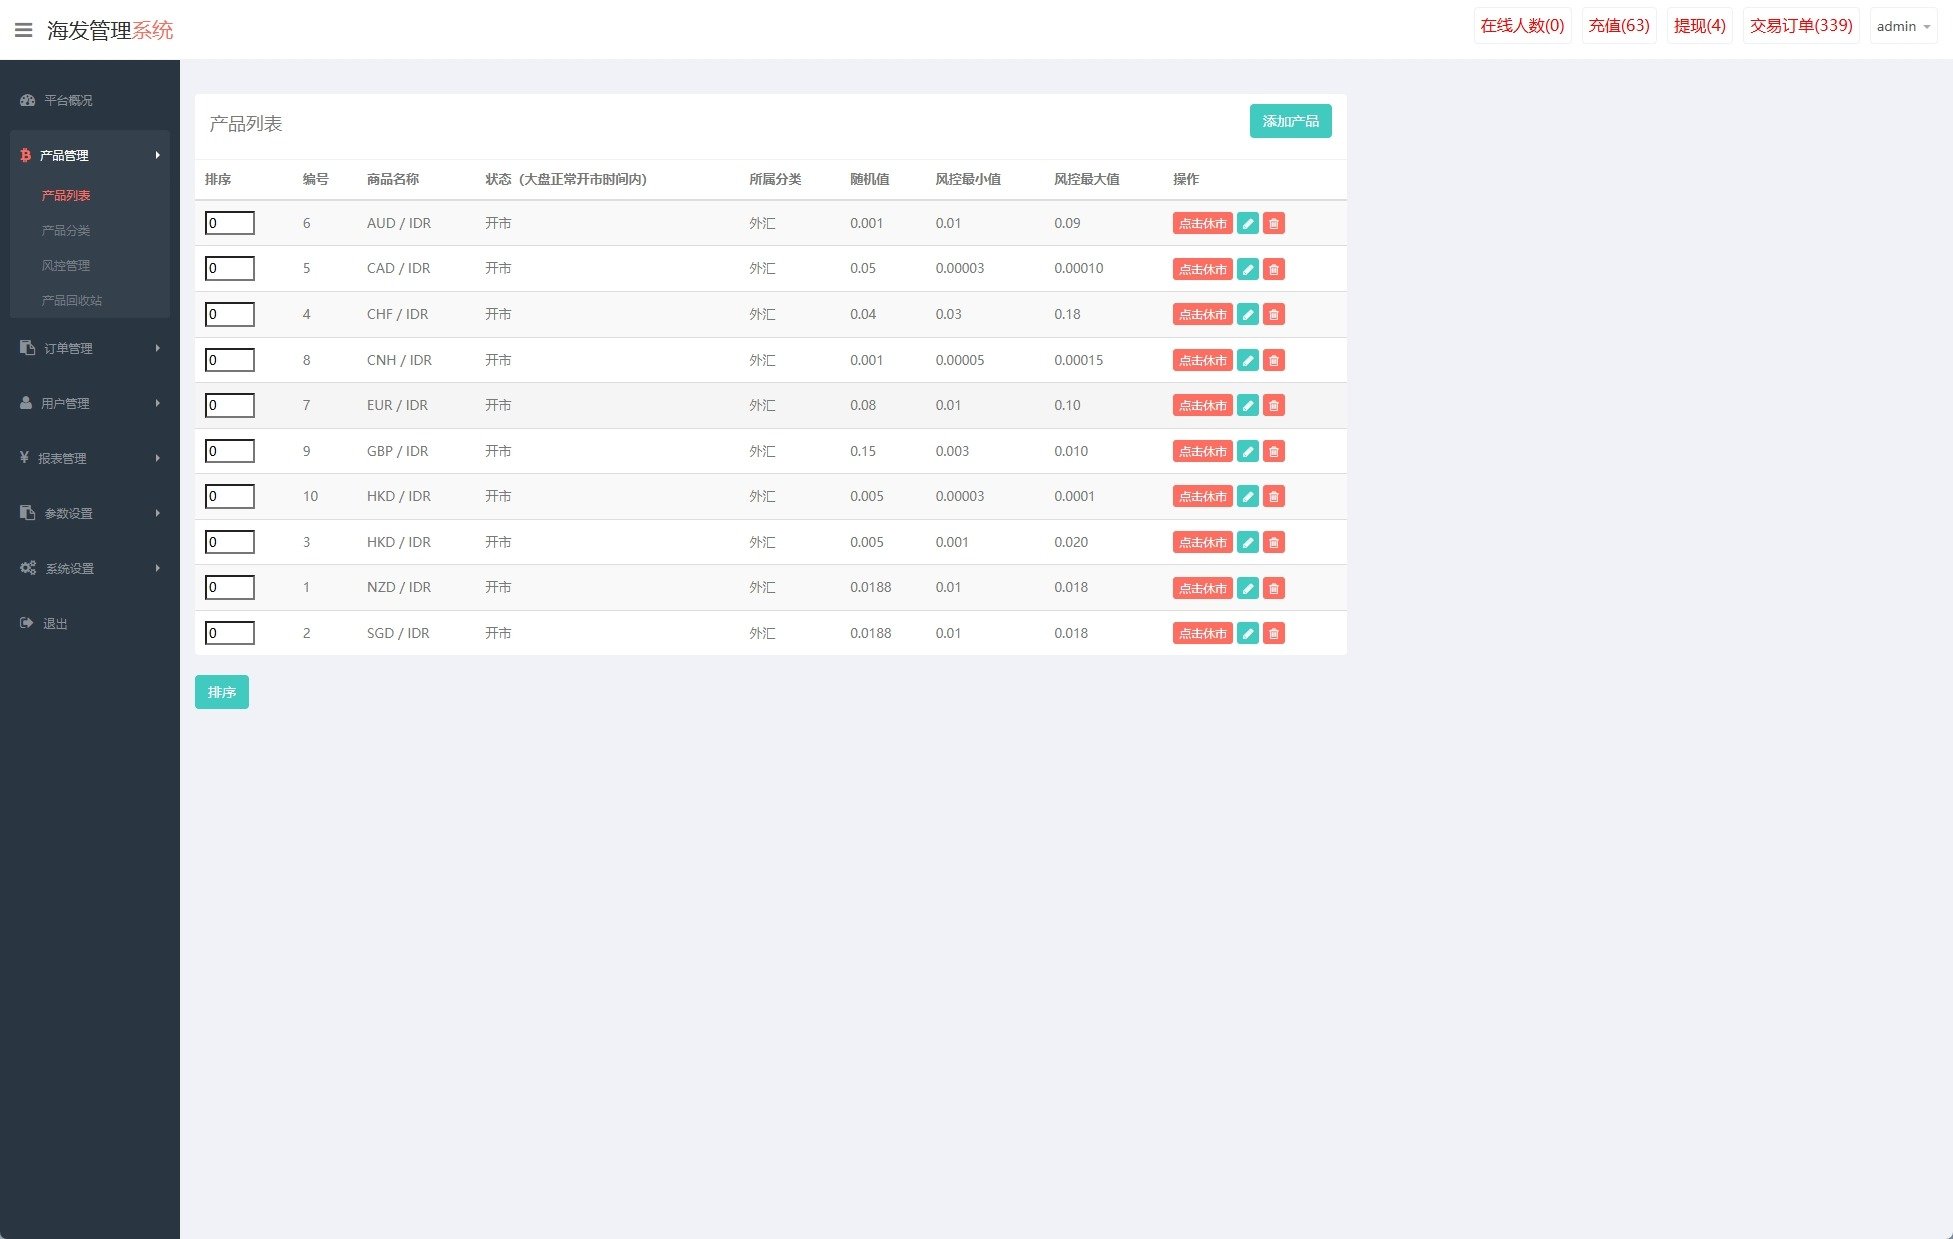Edit the SGD / IDR product row
Viewport: 1953px width, 1239px height.
(1247, 633)
